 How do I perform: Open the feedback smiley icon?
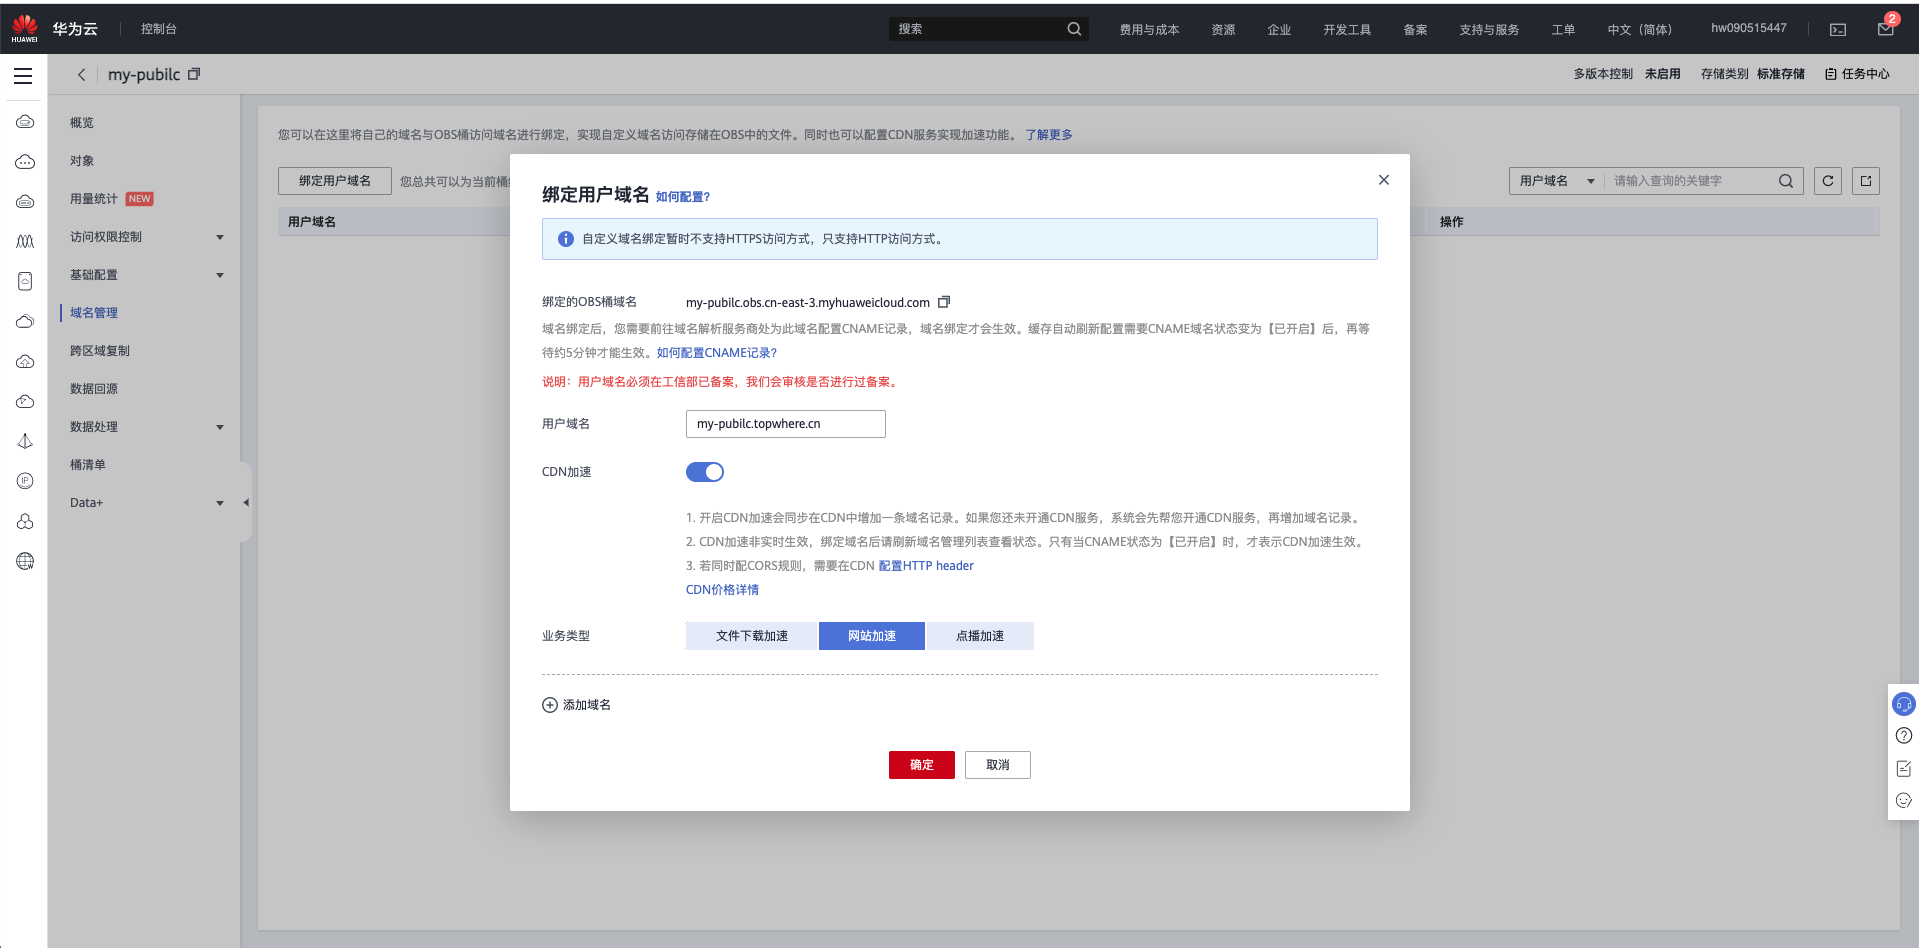click(1903, 800)
